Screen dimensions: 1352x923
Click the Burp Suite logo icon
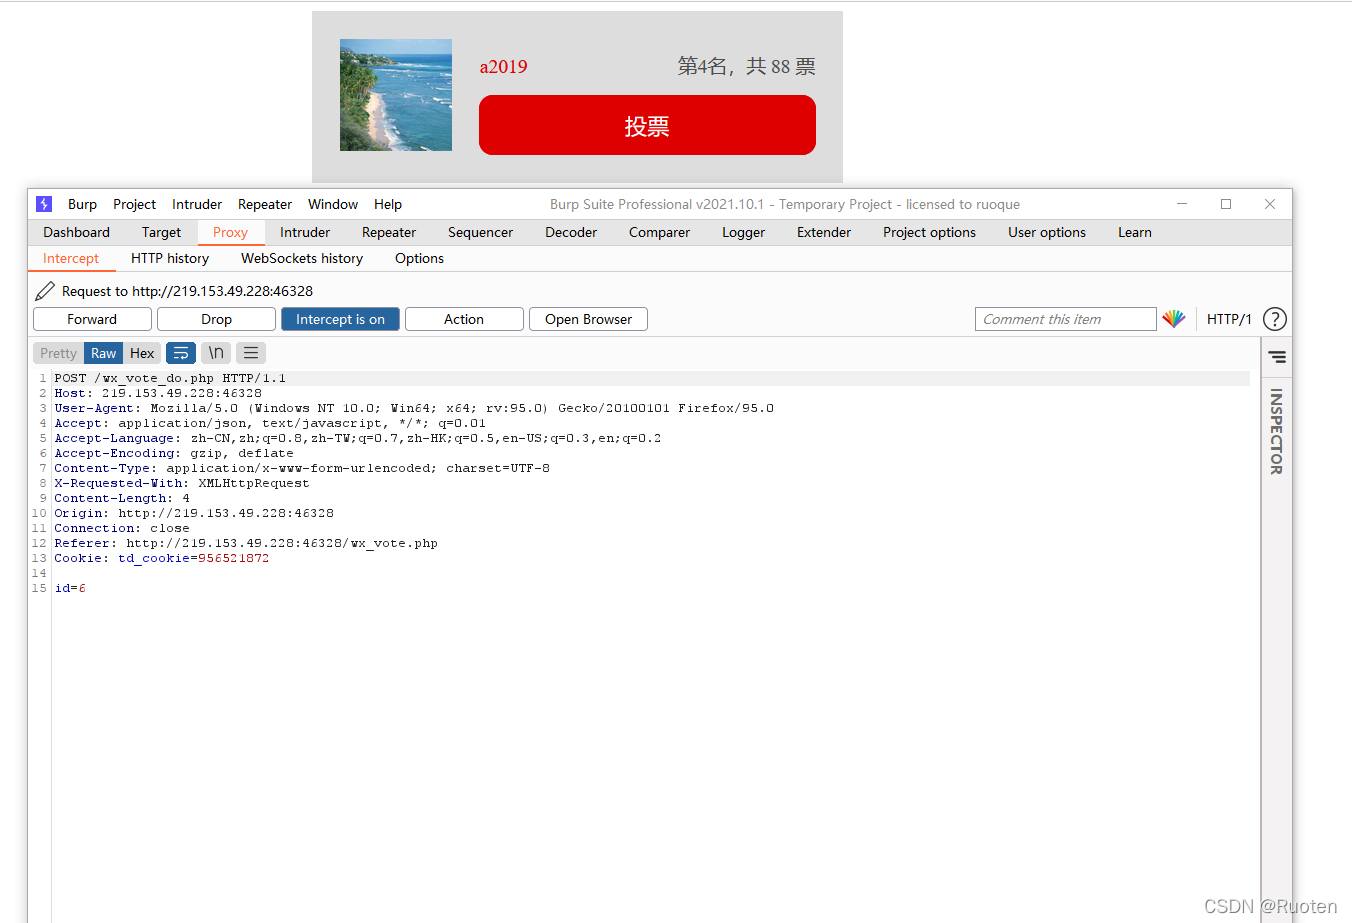point(44,204)
